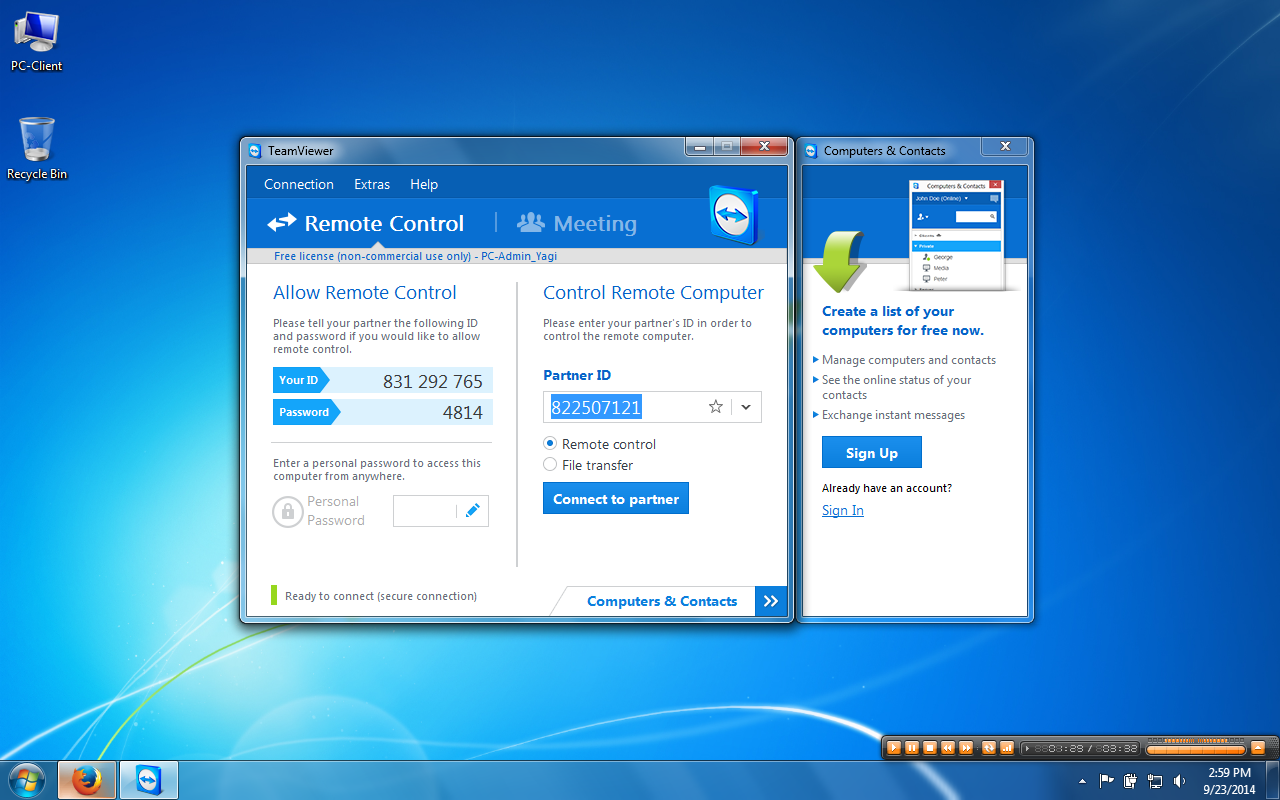Click the stop button on media widget
This screenshot has width=1280, height=800.
pyautogui.click(x=930, y=748)
